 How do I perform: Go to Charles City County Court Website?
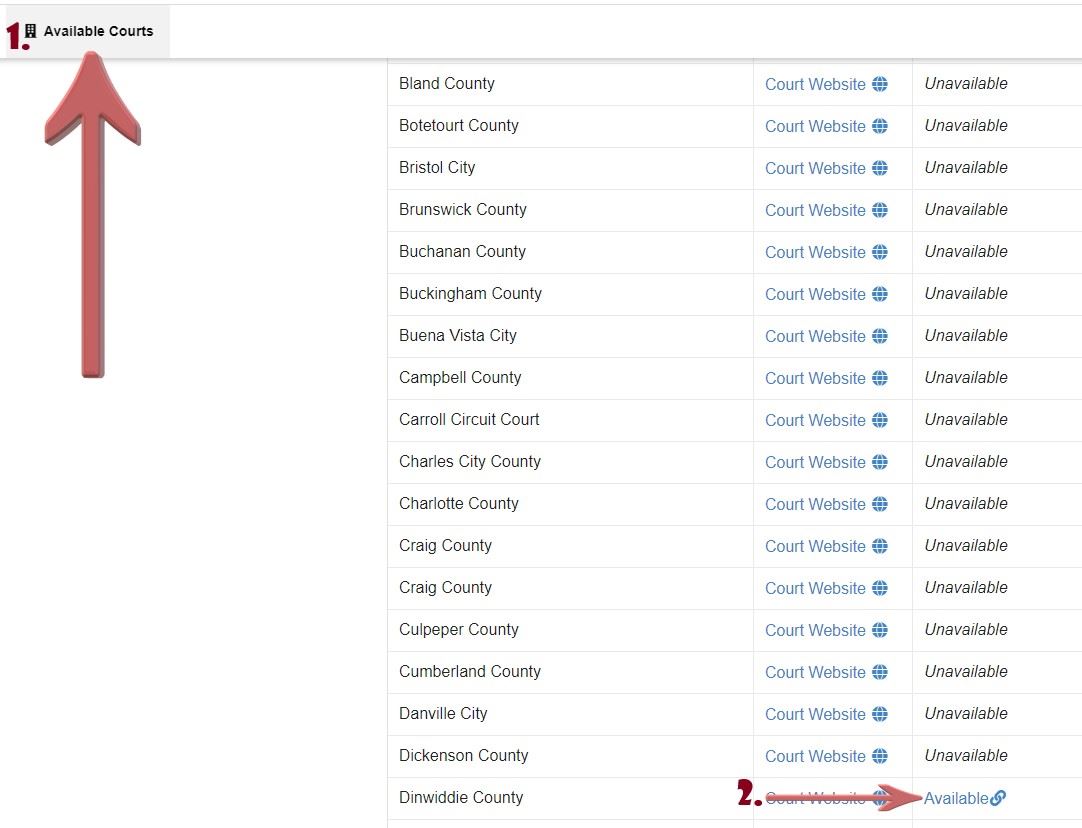pos(815,462)
